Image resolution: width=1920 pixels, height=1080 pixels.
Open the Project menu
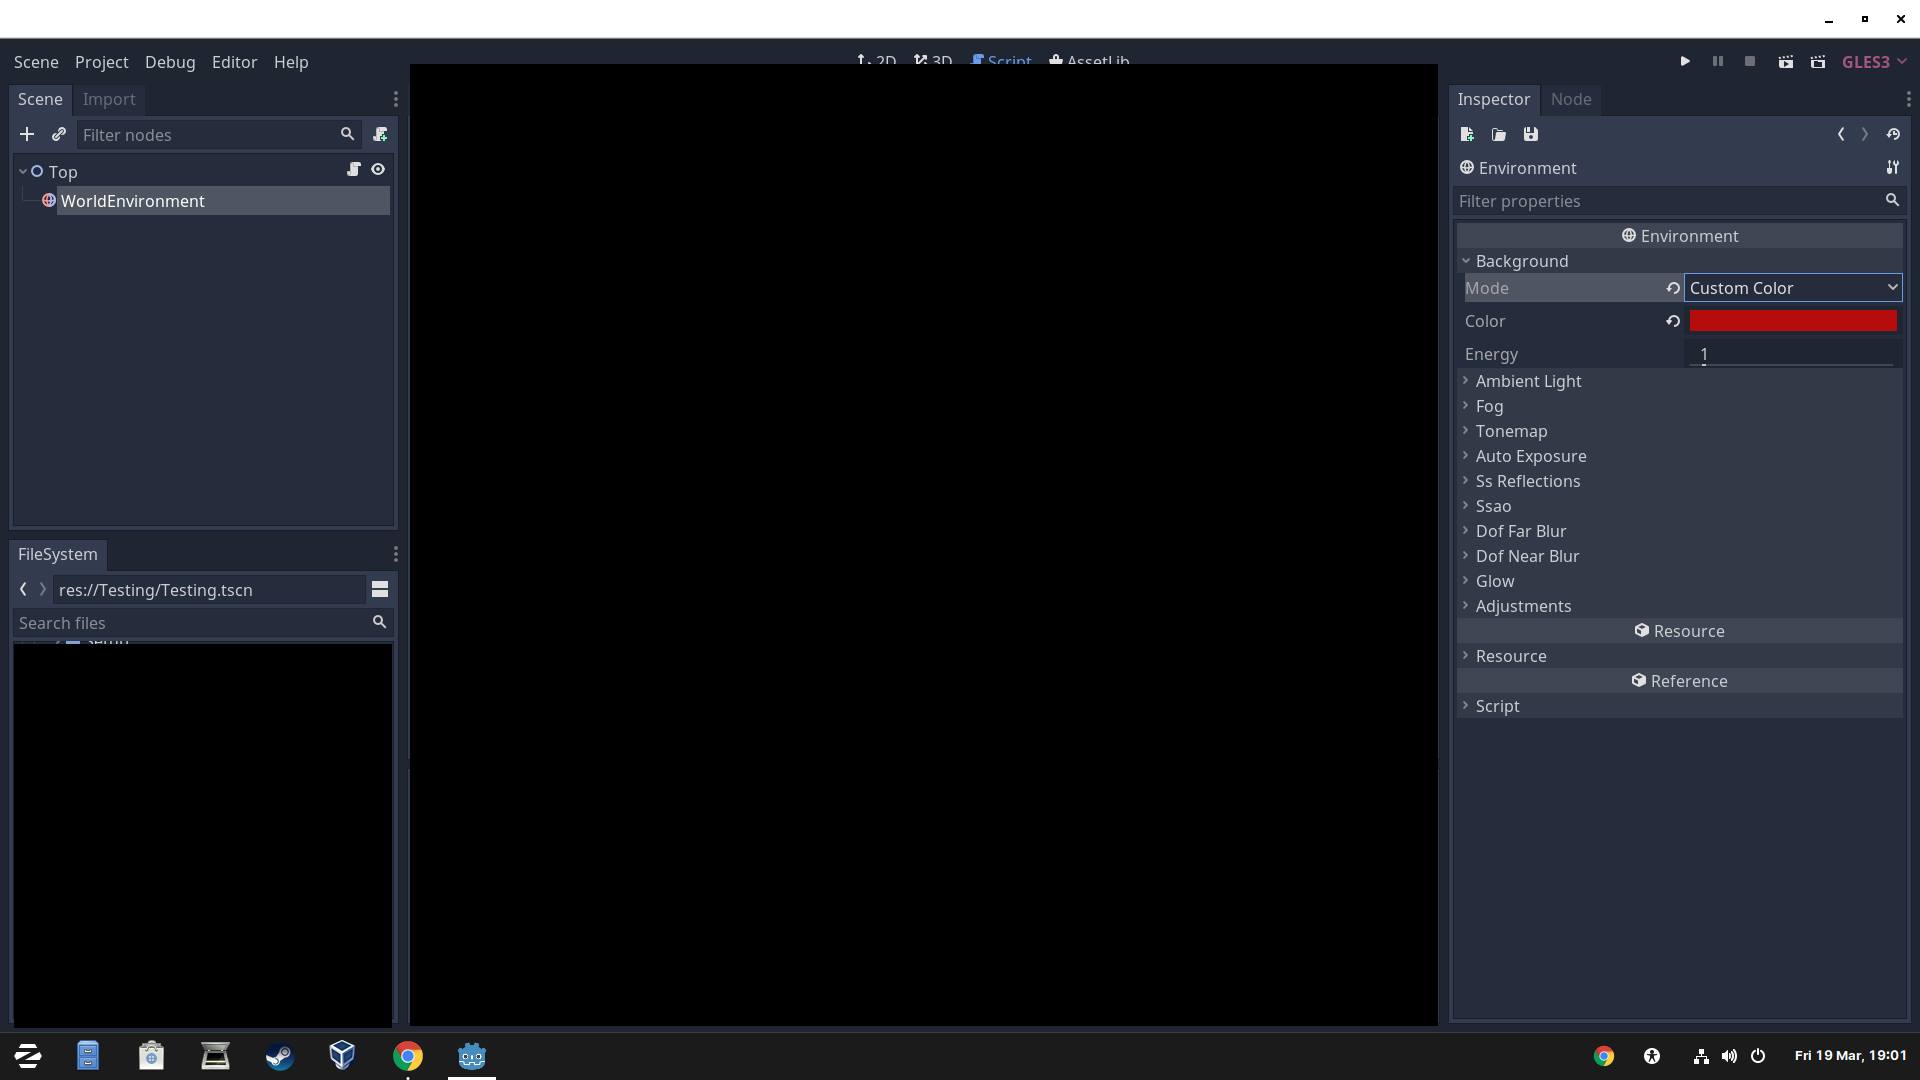point(101,62)
